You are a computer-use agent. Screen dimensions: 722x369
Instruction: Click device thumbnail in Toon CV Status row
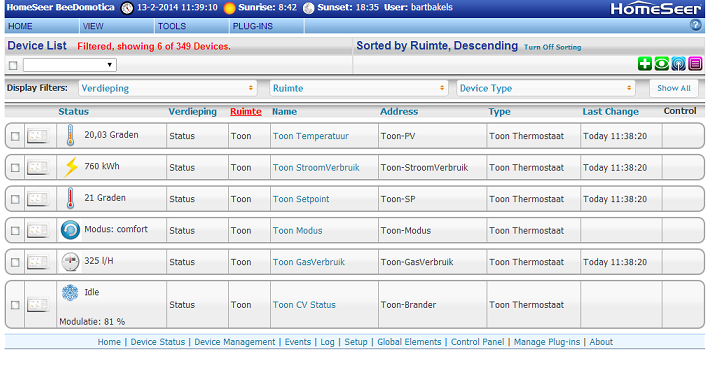[x=38, y=305]
